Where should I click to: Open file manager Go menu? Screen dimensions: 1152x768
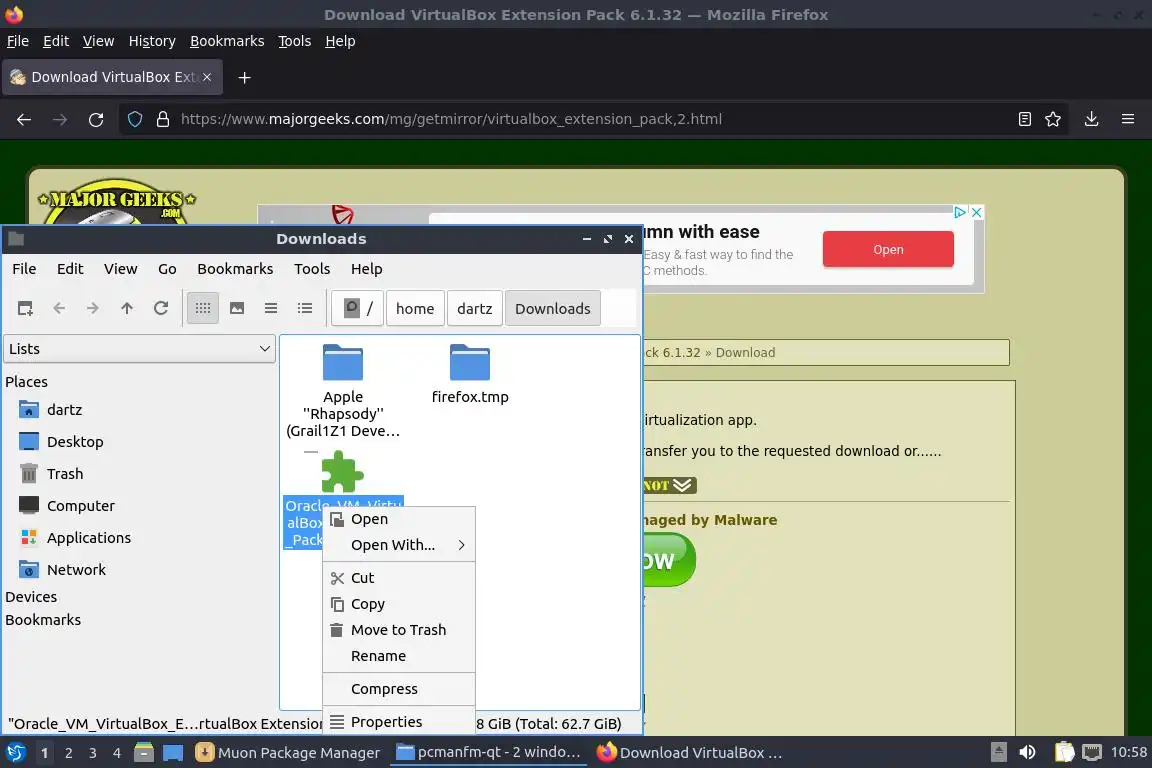click(168, 269)
